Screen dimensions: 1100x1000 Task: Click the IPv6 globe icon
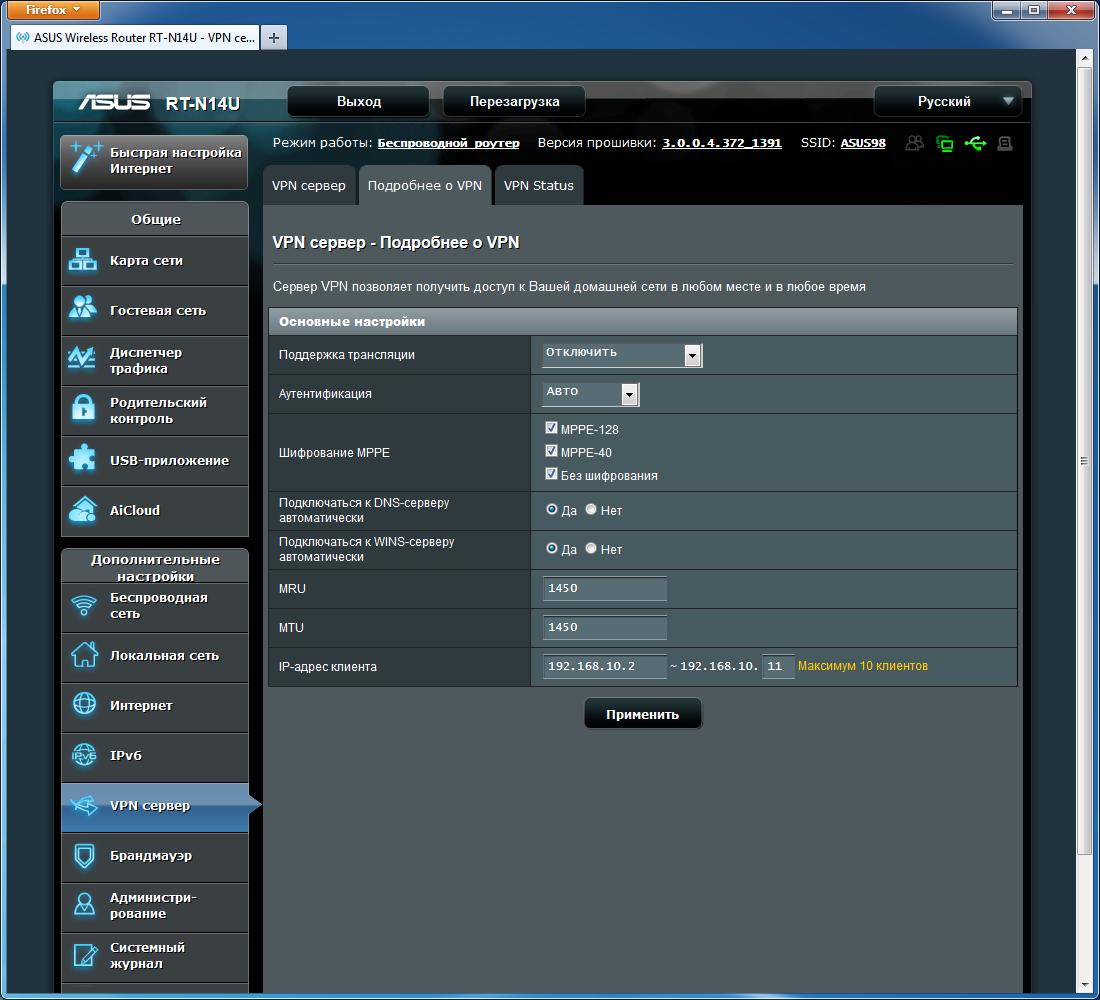pos(84,756)
